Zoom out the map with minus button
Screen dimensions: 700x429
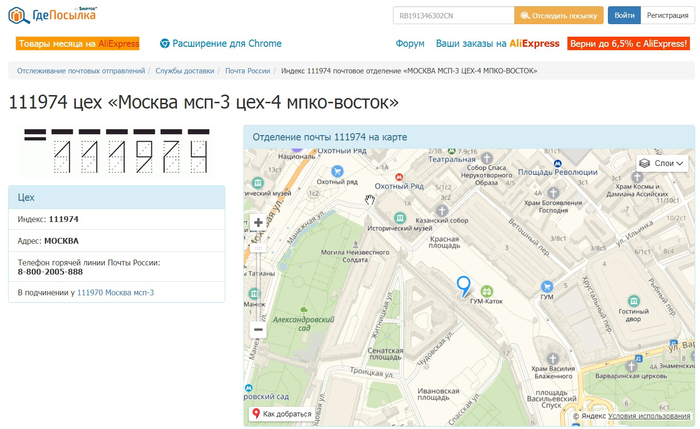[x=258, y=329]
